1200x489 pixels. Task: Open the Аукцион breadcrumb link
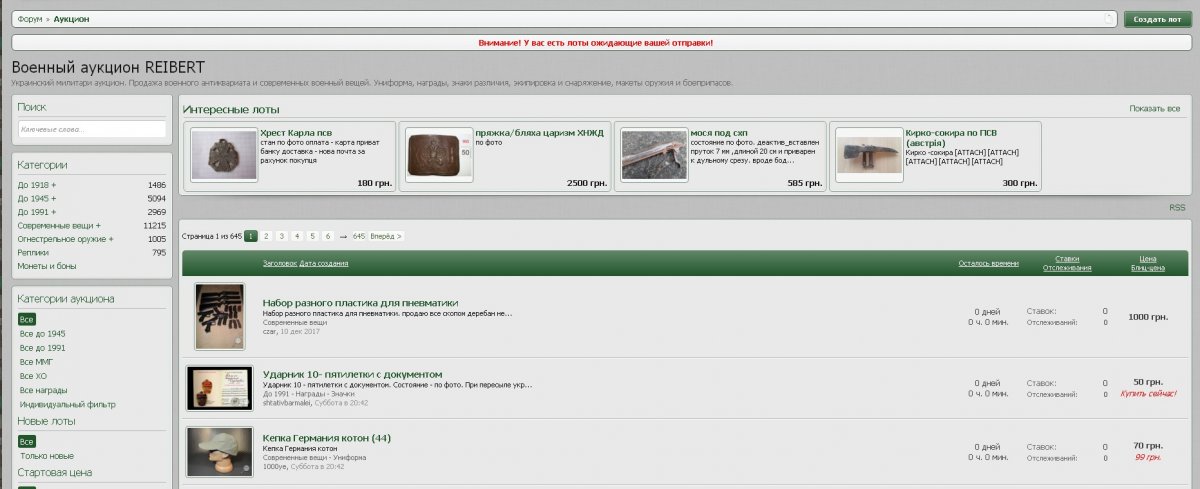pos(72,19)
